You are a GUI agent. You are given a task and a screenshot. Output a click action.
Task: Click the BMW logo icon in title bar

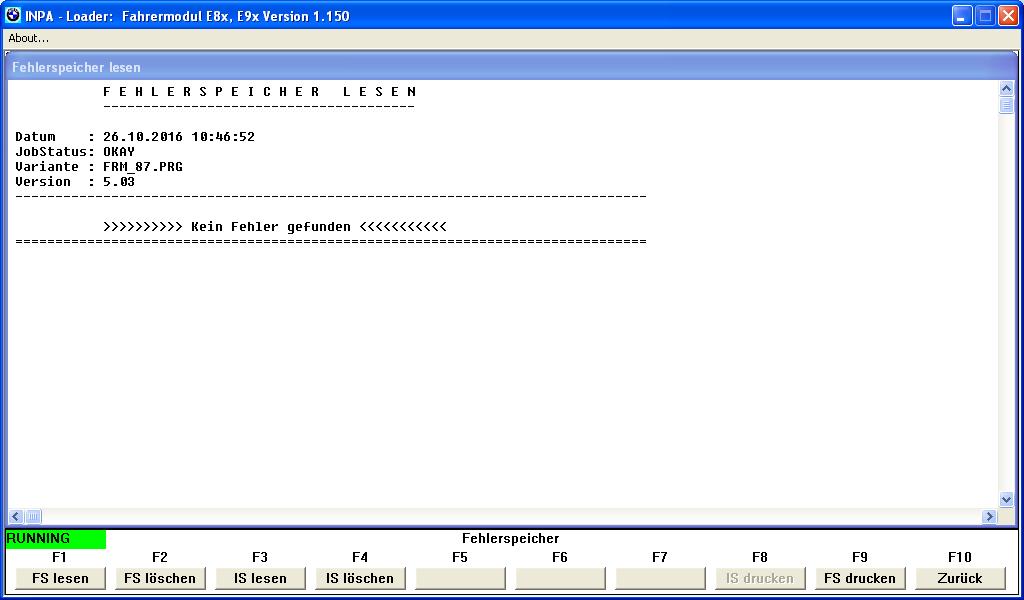(x=13, y=15)
